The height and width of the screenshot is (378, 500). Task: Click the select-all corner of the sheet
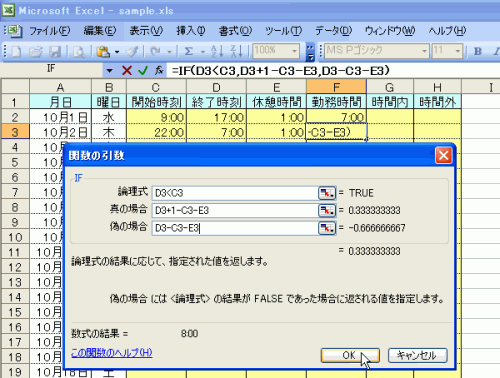click(x=15, y=87)
